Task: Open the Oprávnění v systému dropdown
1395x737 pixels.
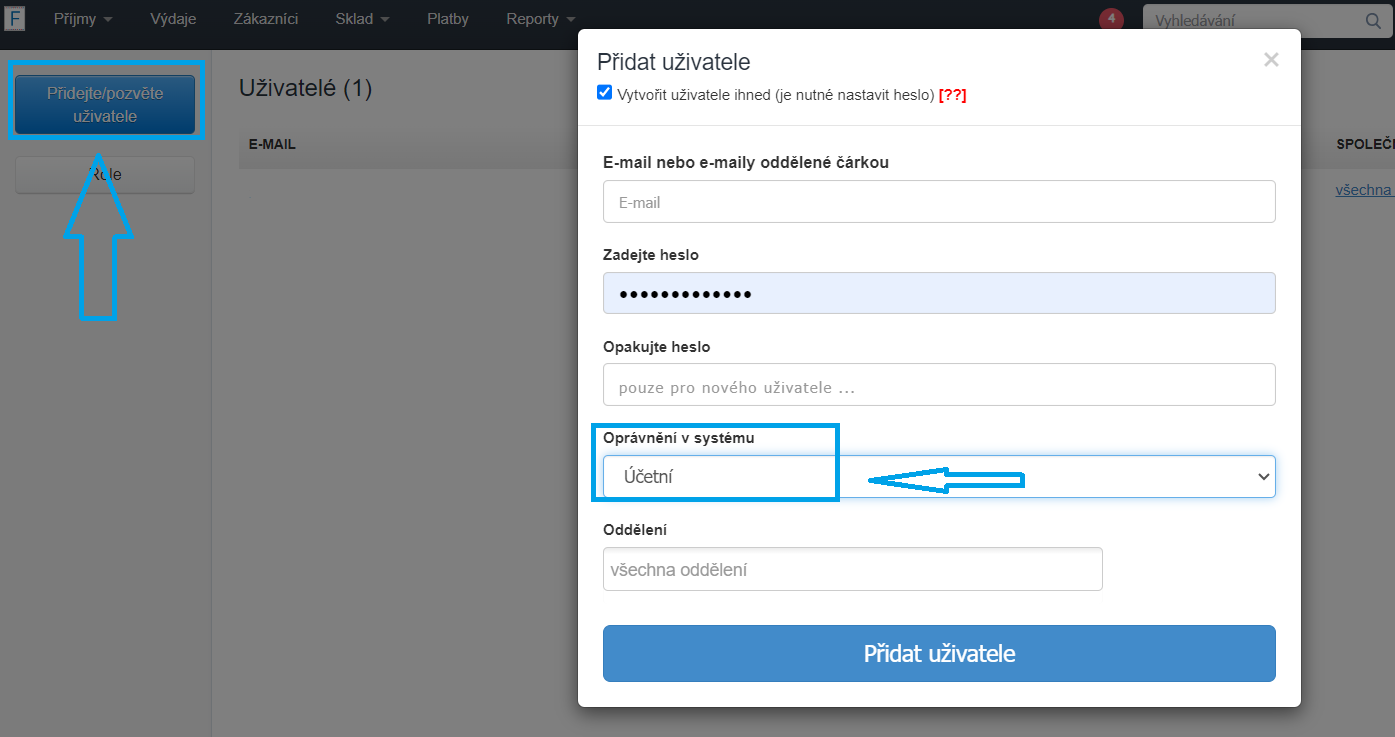Action: tap(939, 477)
